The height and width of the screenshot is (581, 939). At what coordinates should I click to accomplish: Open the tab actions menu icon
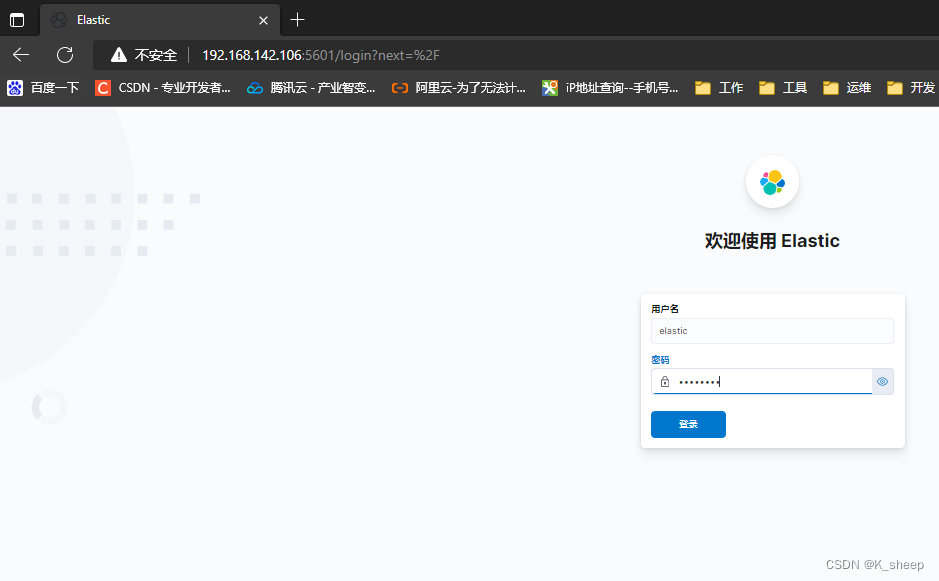click(x=17, y=20)
